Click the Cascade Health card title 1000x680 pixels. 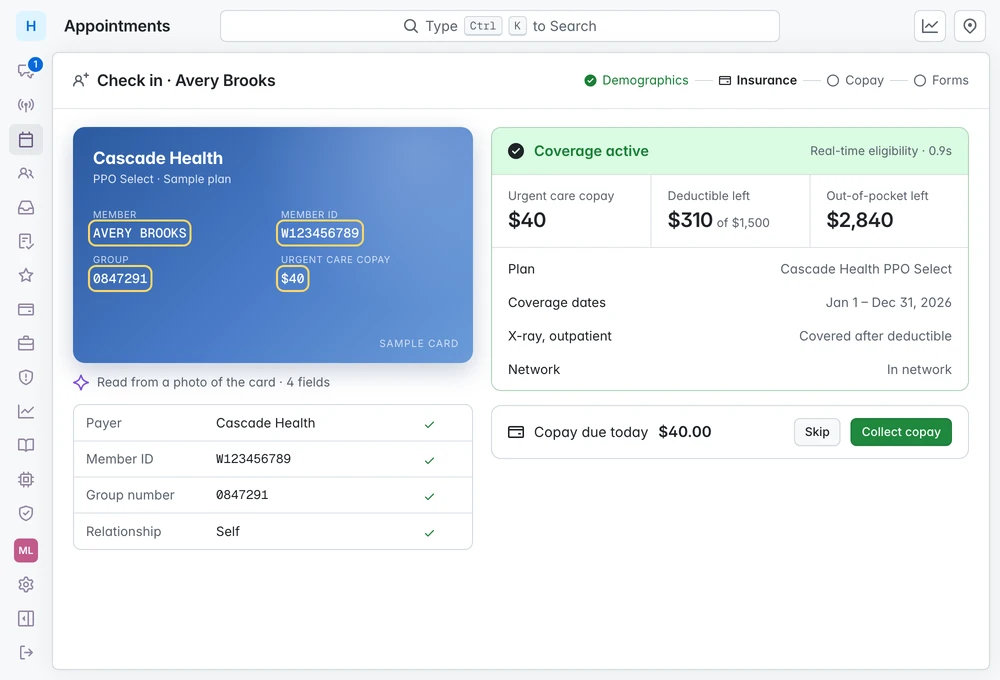coord(158,158)
